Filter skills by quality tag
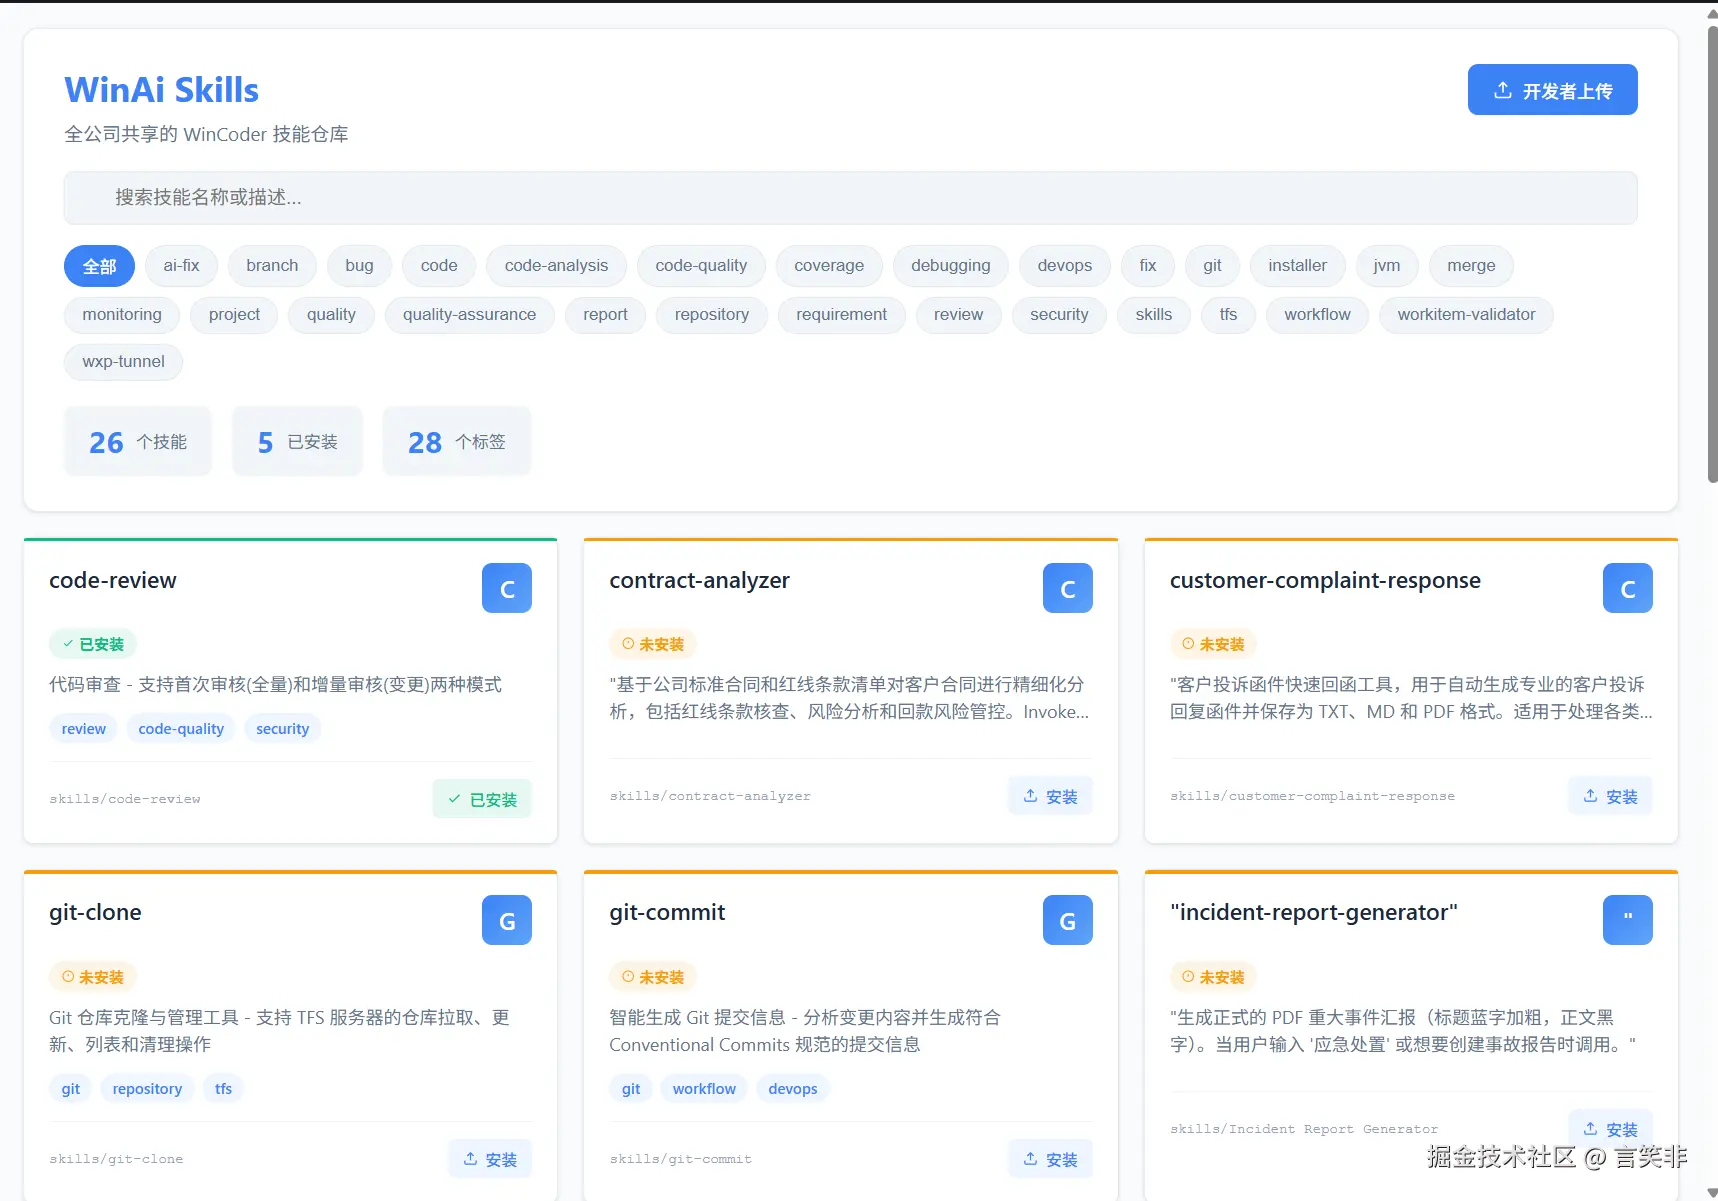This screenshot has width=1718, height=1201. (331, 315)
